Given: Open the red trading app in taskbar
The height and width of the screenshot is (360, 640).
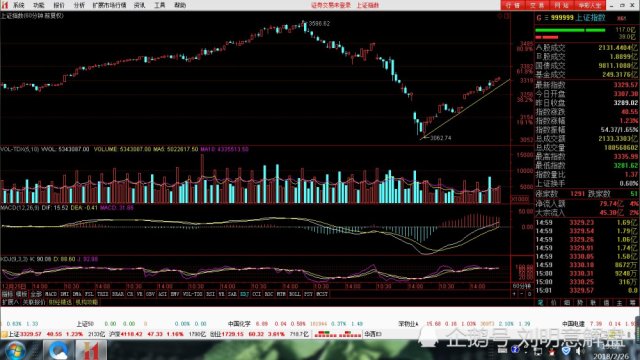Looking at the screenshot, I should coord(89,351).
